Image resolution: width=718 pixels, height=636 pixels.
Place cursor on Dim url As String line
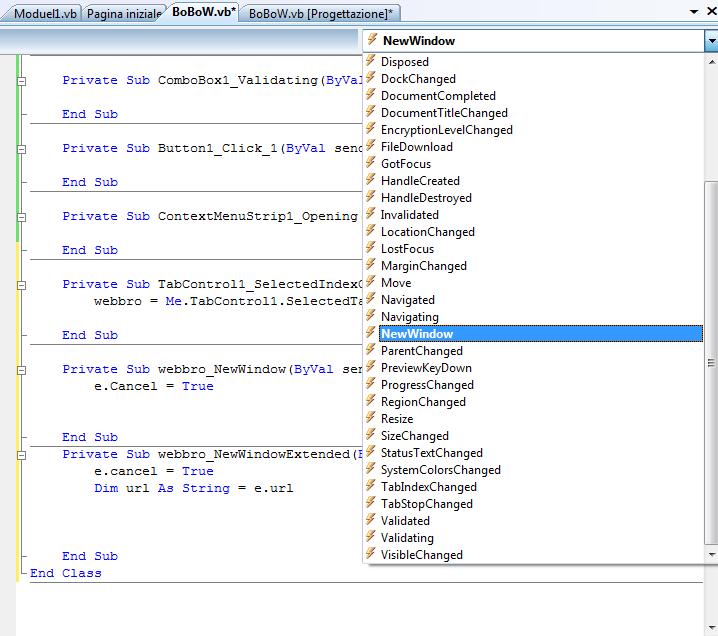[193, 488]
